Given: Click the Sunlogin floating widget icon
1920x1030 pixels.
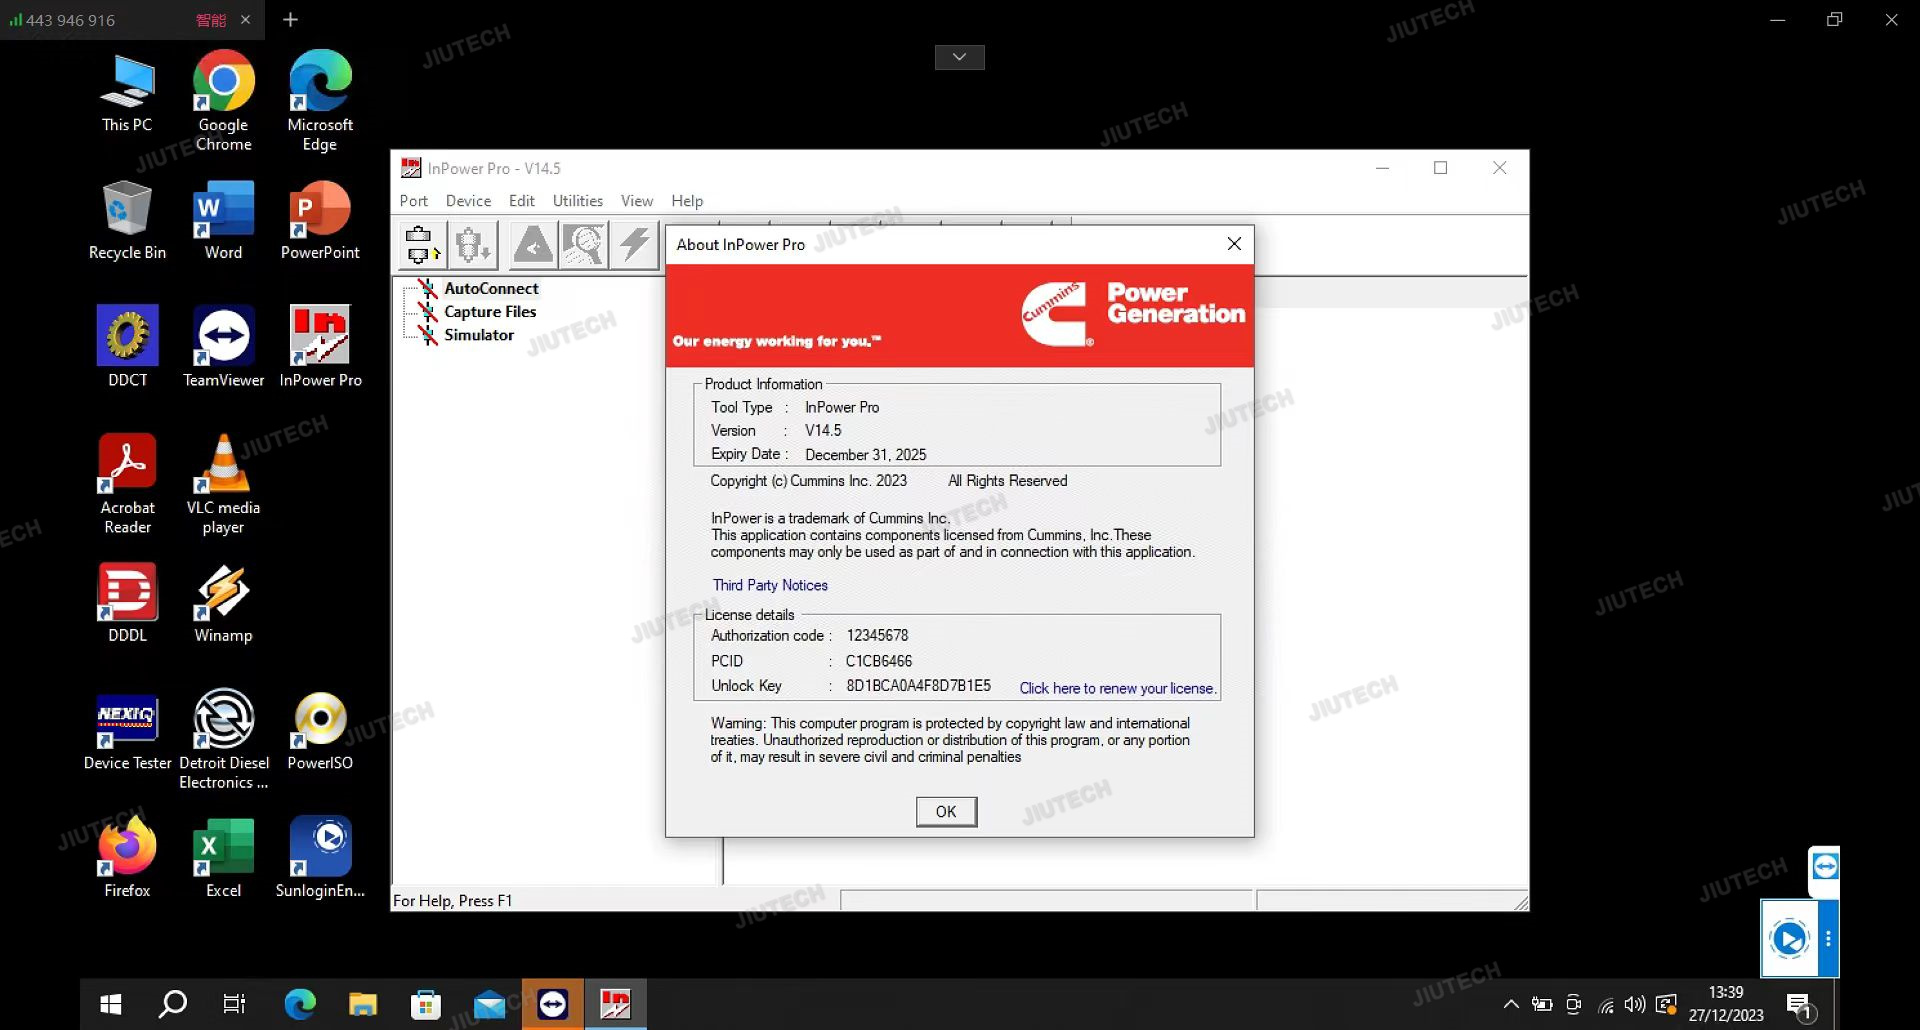Looking at the screenshot, I should pos(1789,939).
